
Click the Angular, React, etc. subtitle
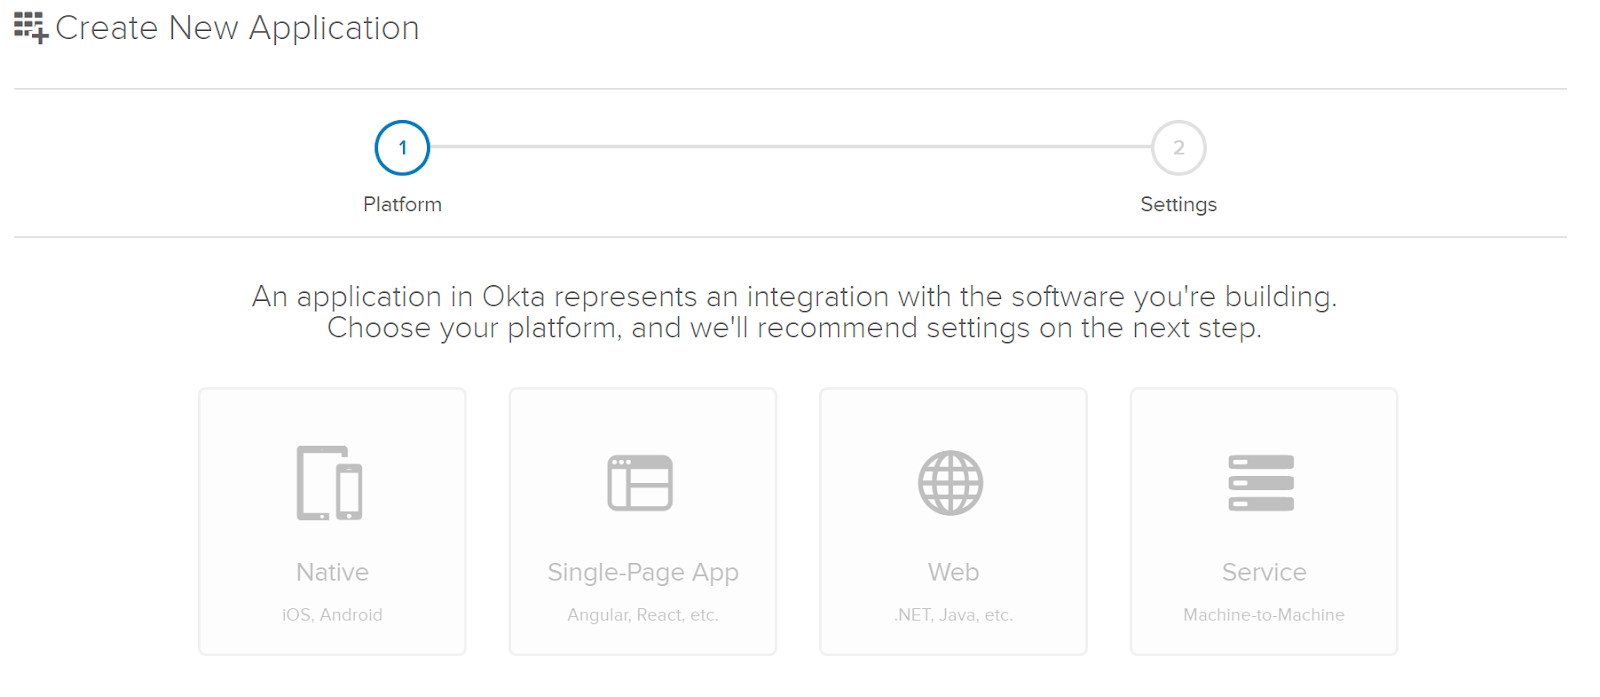643,615
